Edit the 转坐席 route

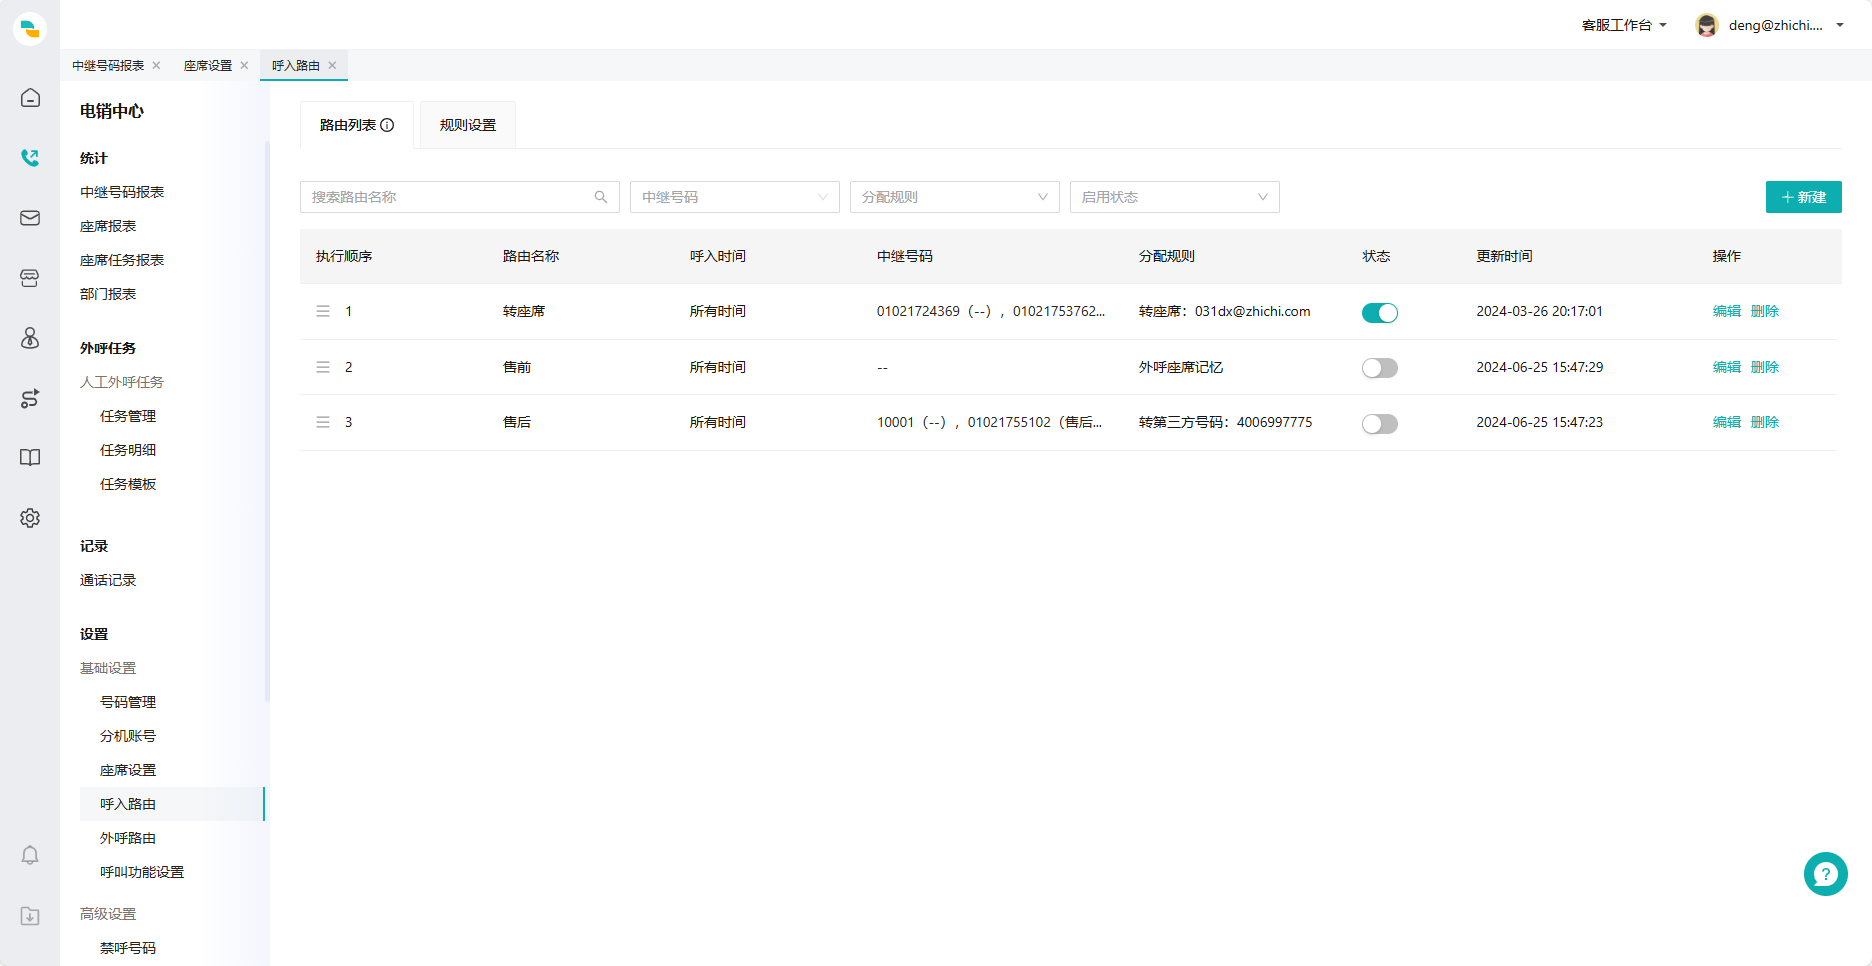point(1726,312)
